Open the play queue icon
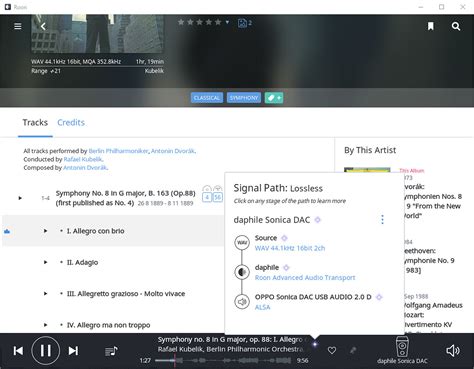The width and height of the screenshot is (474, 369). [x=111, y=351]
